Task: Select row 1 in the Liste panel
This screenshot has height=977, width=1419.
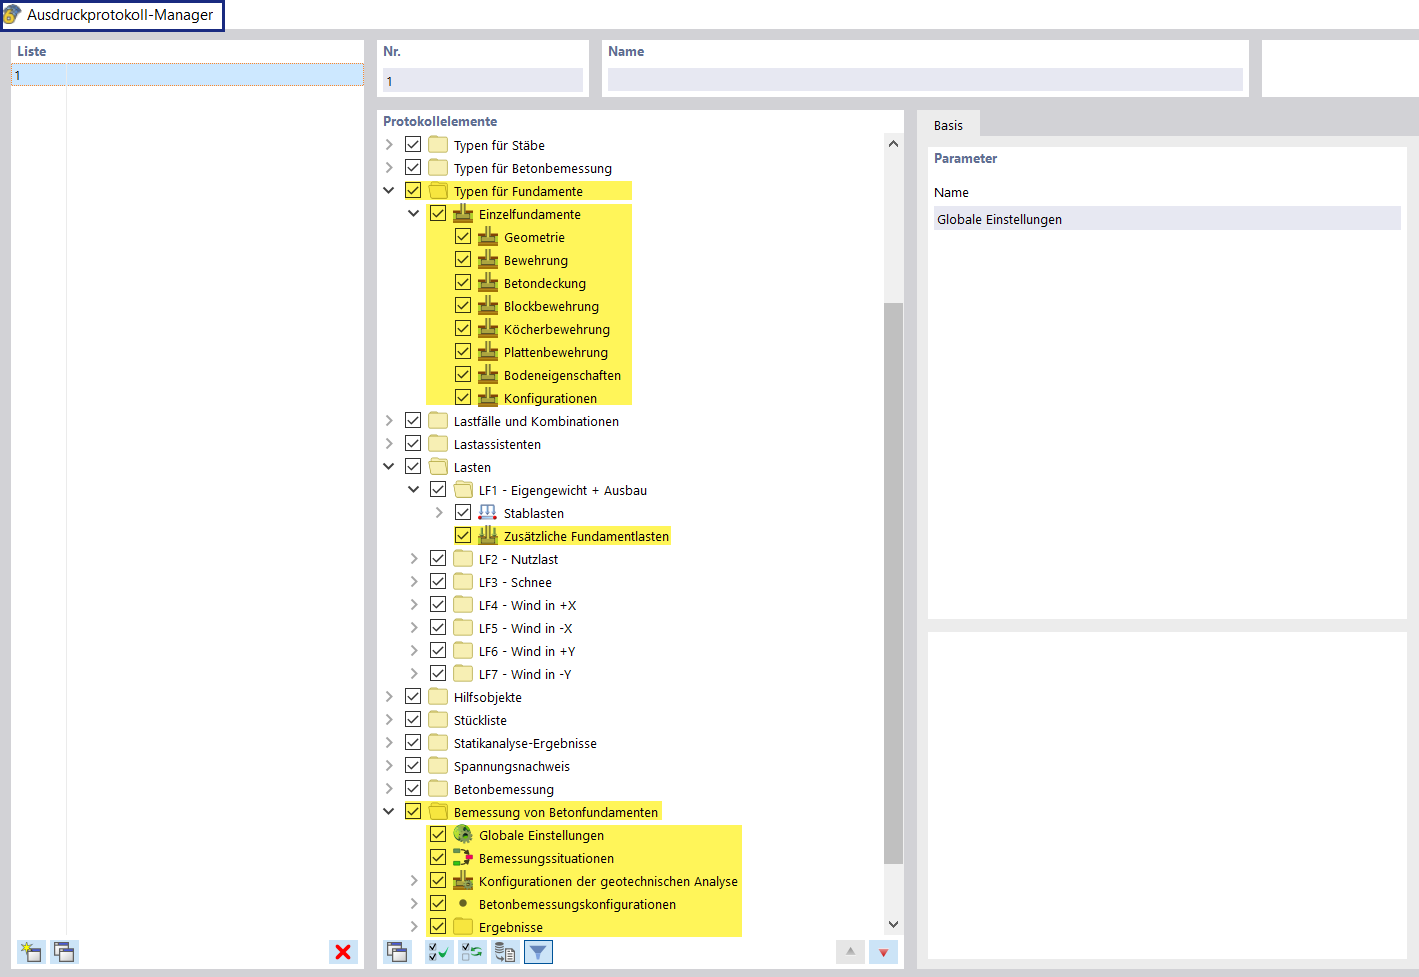Action: 187,75
